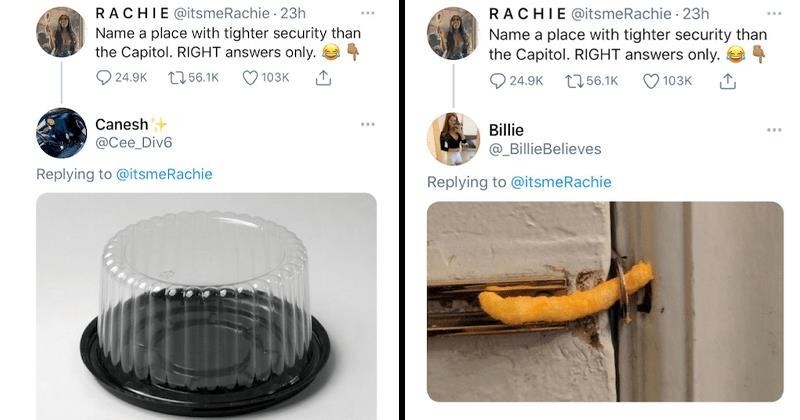Click @itsmeRachie link in Canesh reply
This screenshot has height=420, width=800.
164,174
